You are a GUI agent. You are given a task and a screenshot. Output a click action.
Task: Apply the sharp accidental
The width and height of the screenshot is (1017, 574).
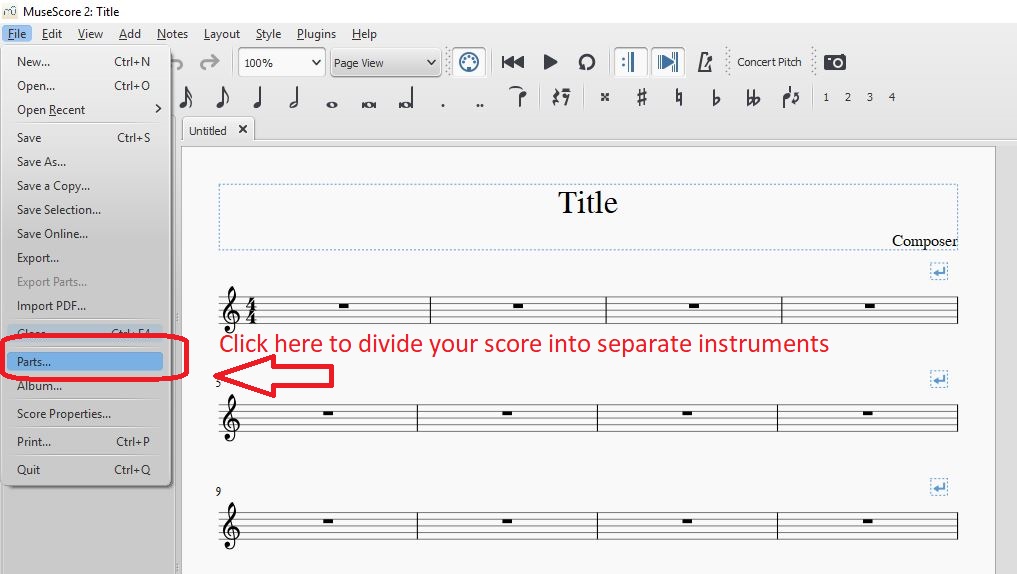(642, 98)
